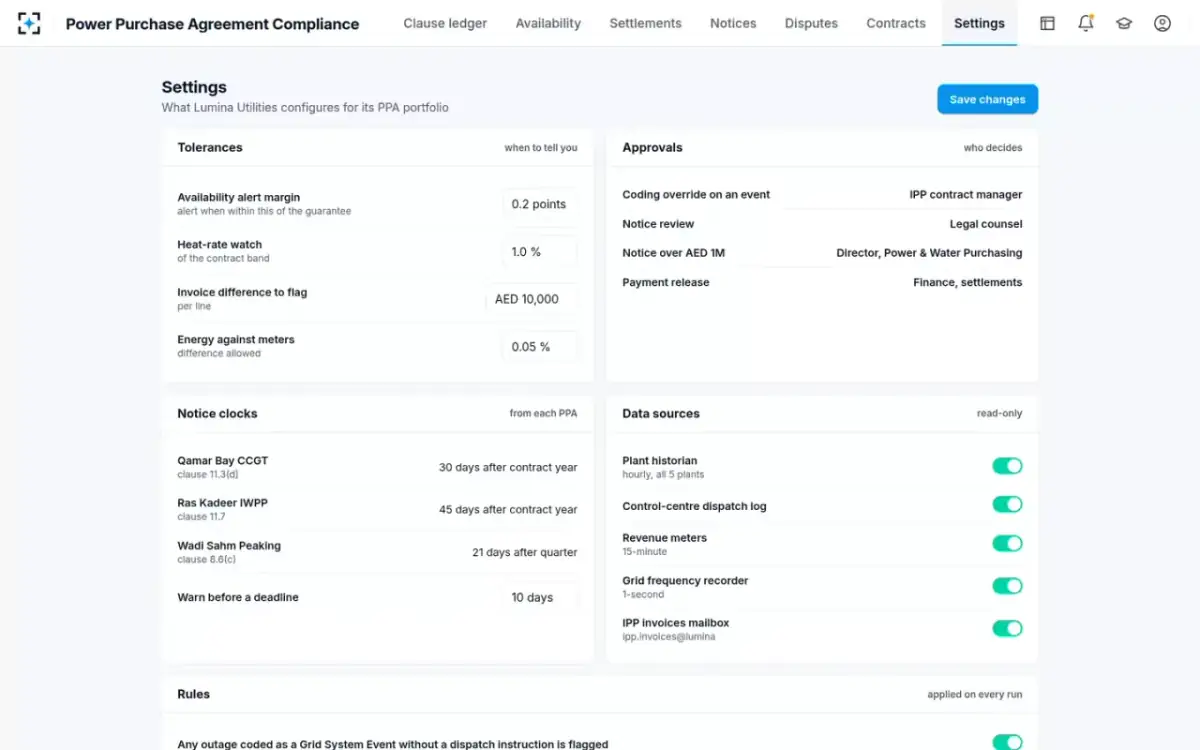Edit the Energy against meters field
Screen dimensions: 1200x750
pos(539,347)
